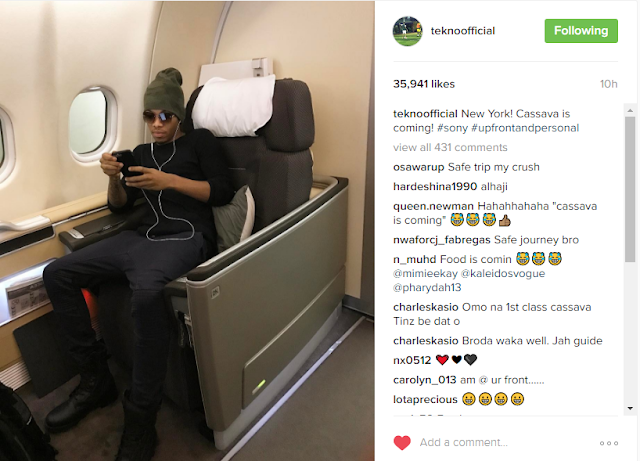Click the comments scrollbar up arrow
Screen dimensions: 640x461
click(630, 110)
